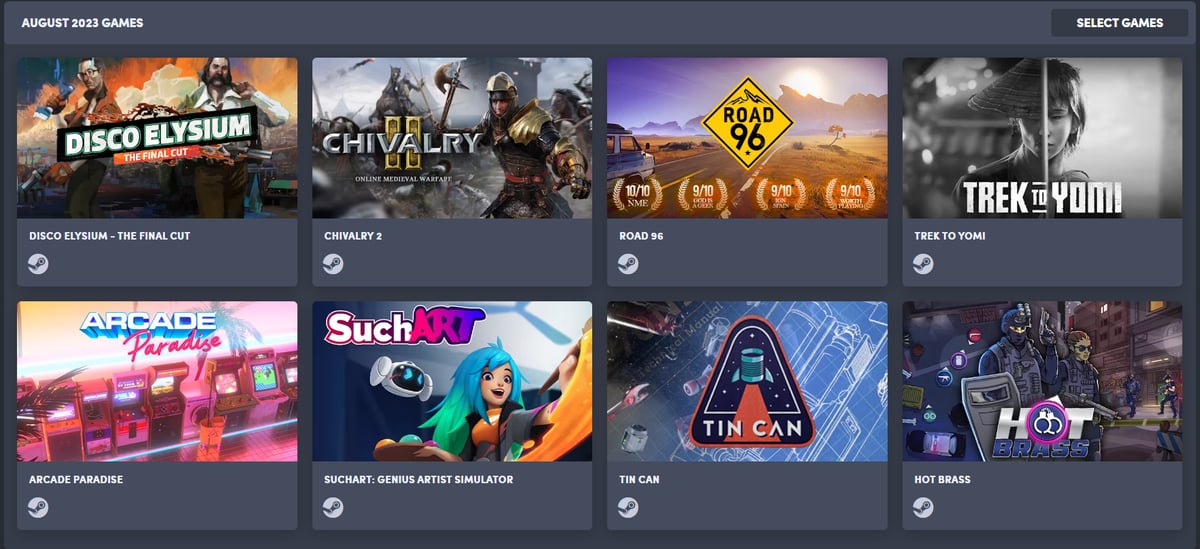Image resolution: width=1200 pixels, height=549 pixels.
Task: Click the Steam icon under Chivalry 2
Action: click(x=333, y=264)
